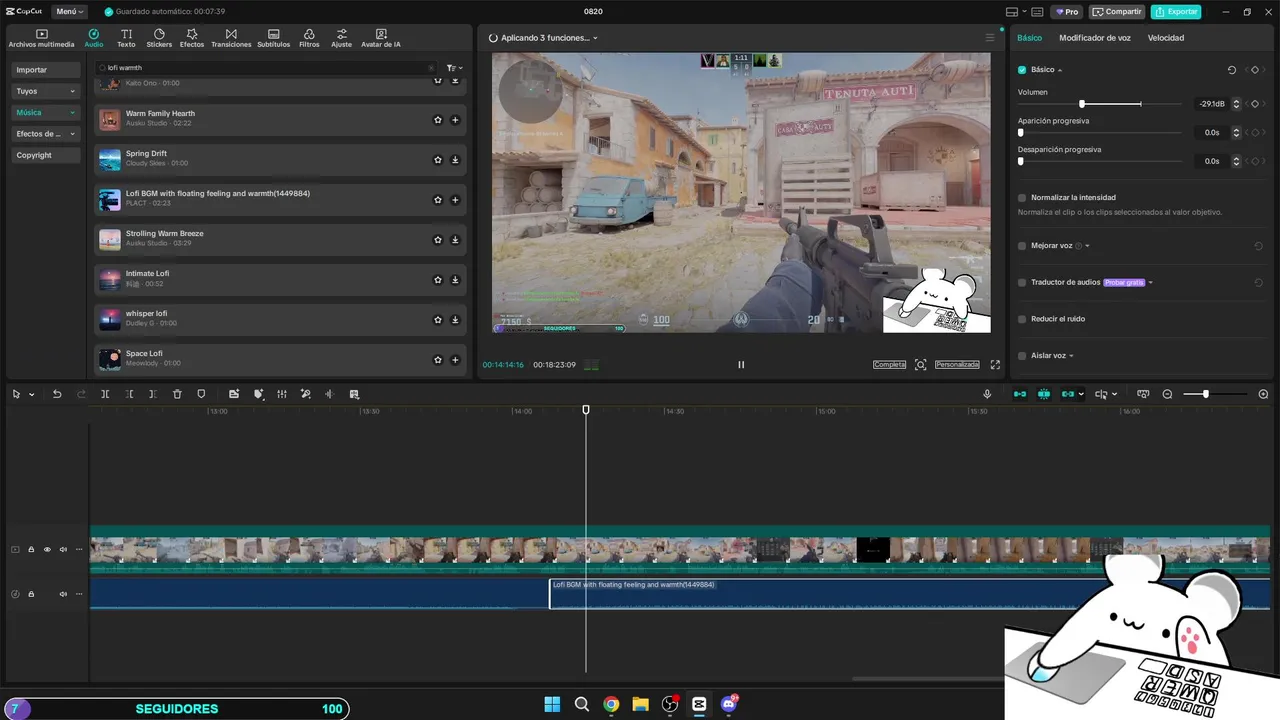Switch to Modificador de voz tab
The width and height of the screenshot is (1280, 720).
(1095, 38)
